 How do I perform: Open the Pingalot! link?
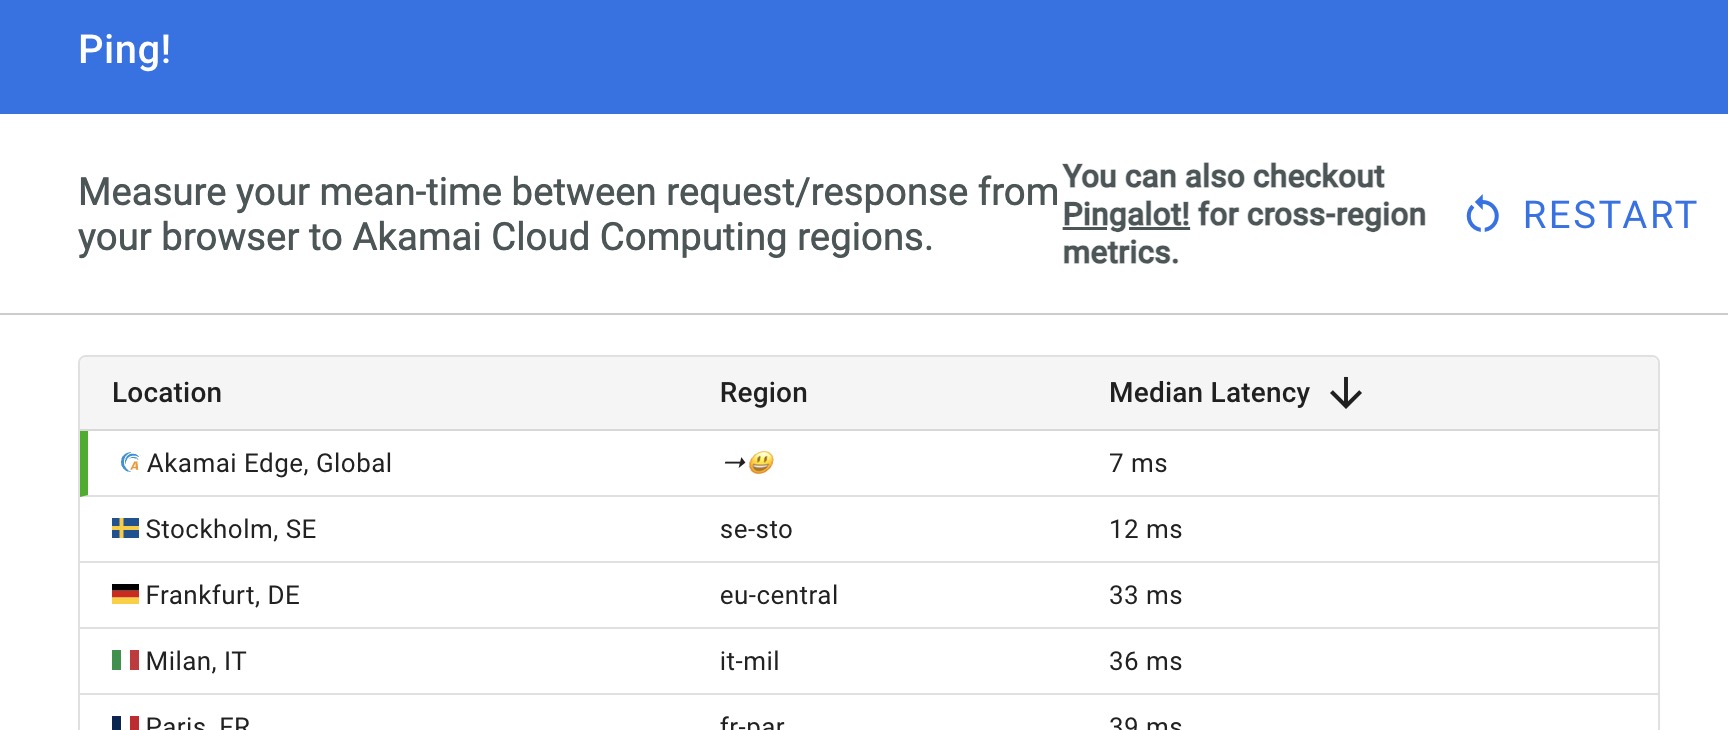tap(1125, 214)
